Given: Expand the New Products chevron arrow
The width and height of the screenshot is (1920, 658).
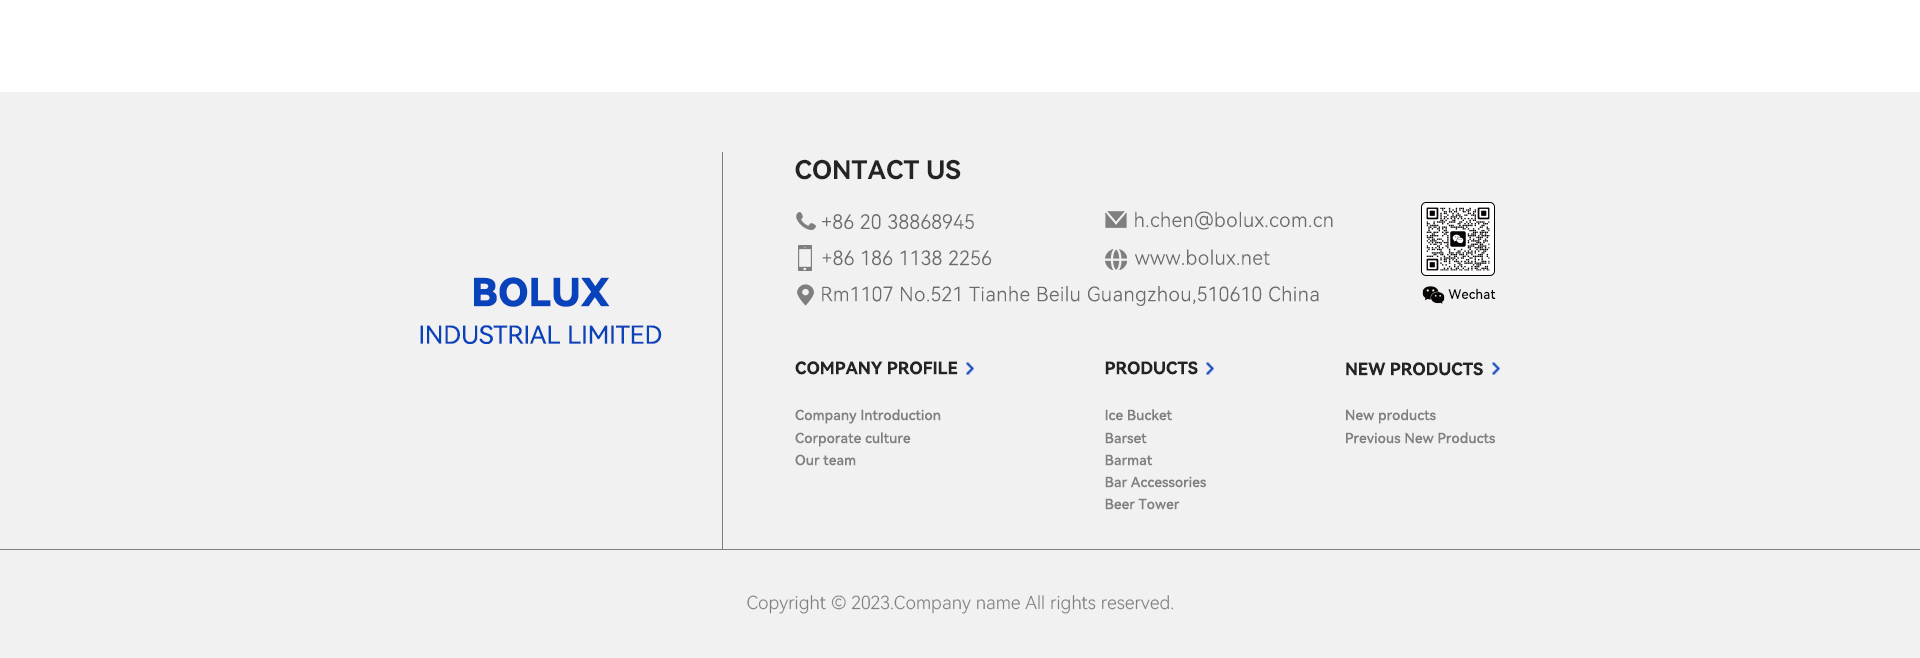Looking at the screenshot, I should [x=1496, y=369].
